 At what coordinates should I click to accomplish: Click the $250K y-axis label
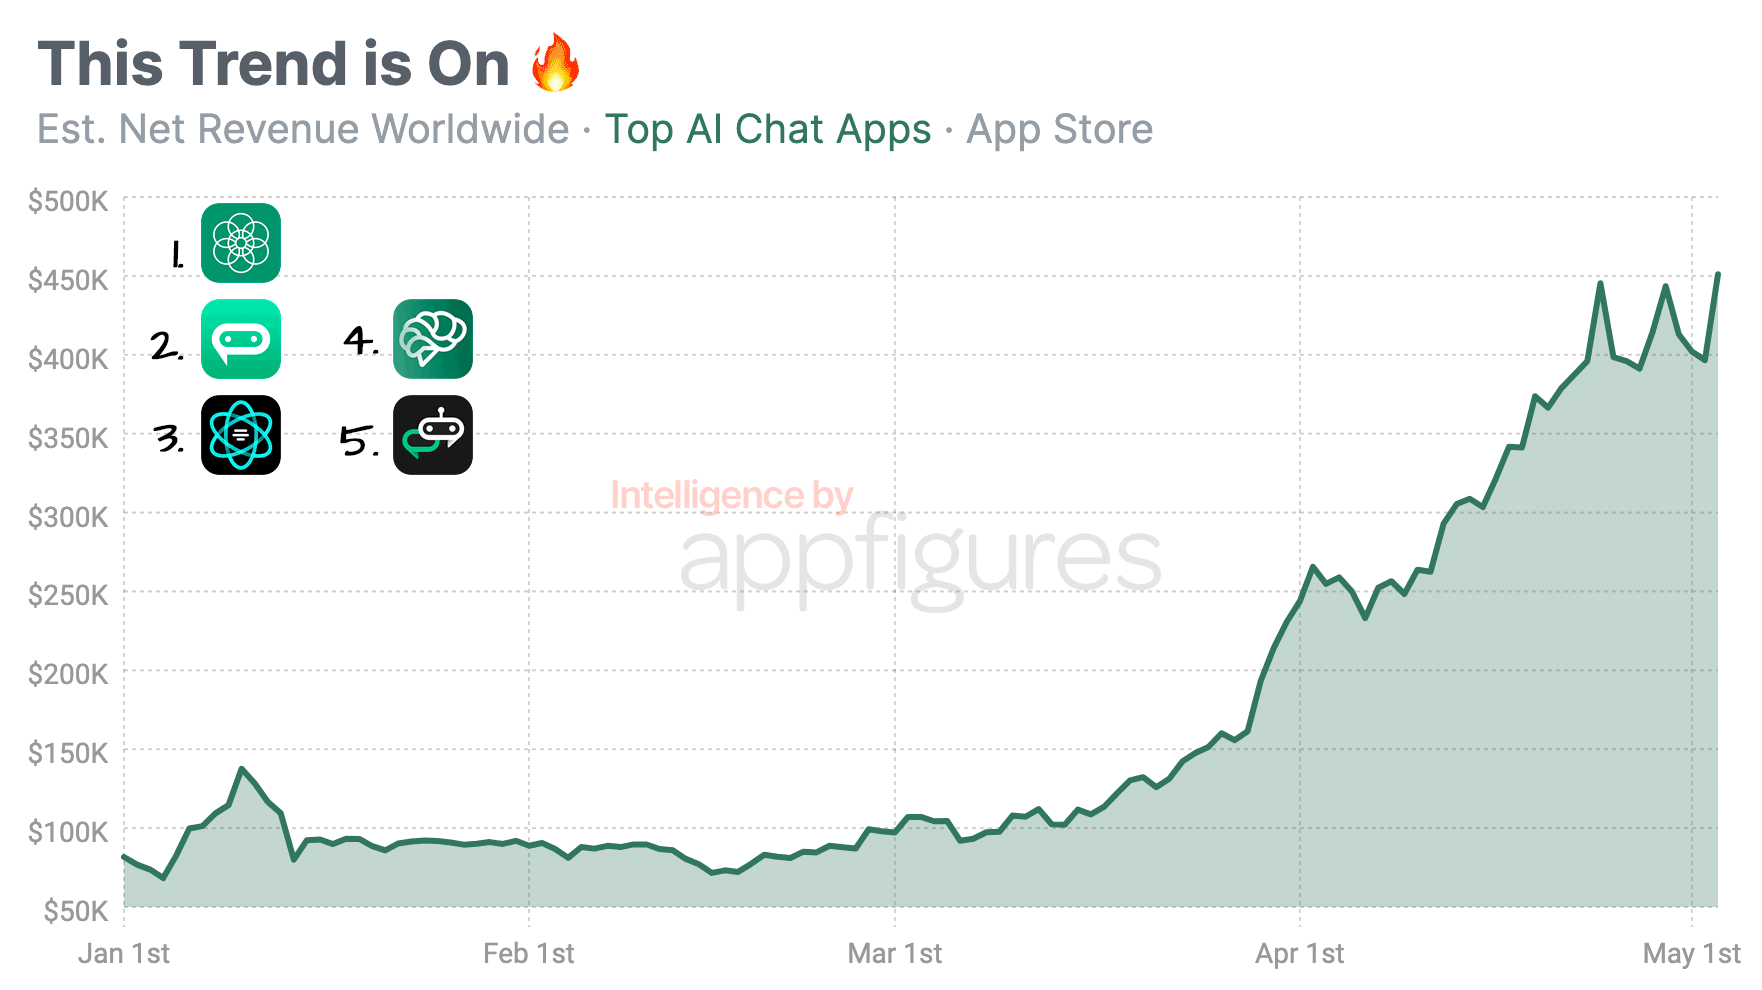coord(68,596)
